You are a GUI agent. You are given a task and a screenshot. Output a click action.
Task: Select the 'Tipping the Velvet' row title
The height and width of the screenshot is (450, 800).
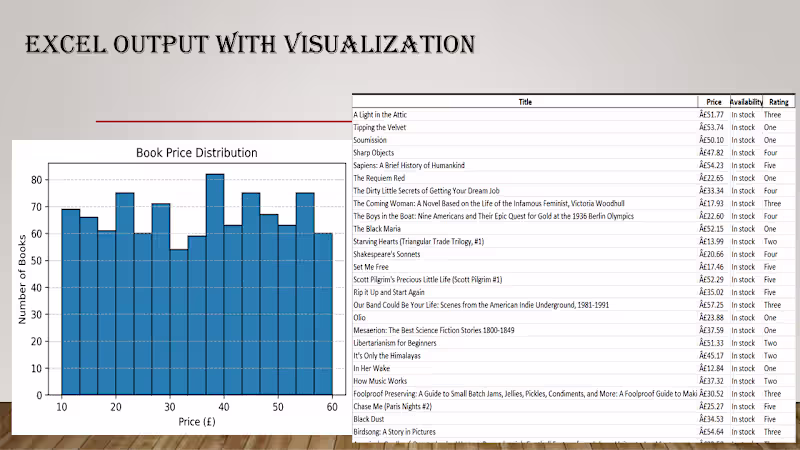[525, 128]
